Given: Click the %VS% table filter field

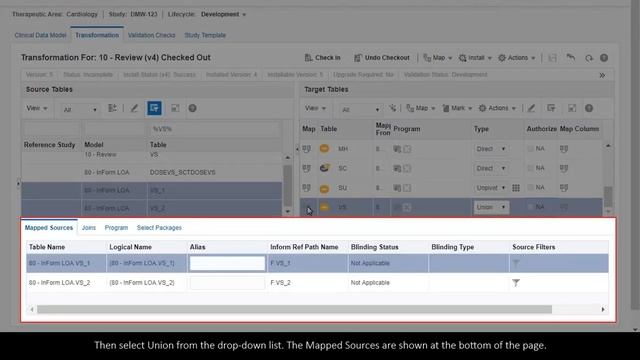Looking at the screenshot, I should [215, 129].
